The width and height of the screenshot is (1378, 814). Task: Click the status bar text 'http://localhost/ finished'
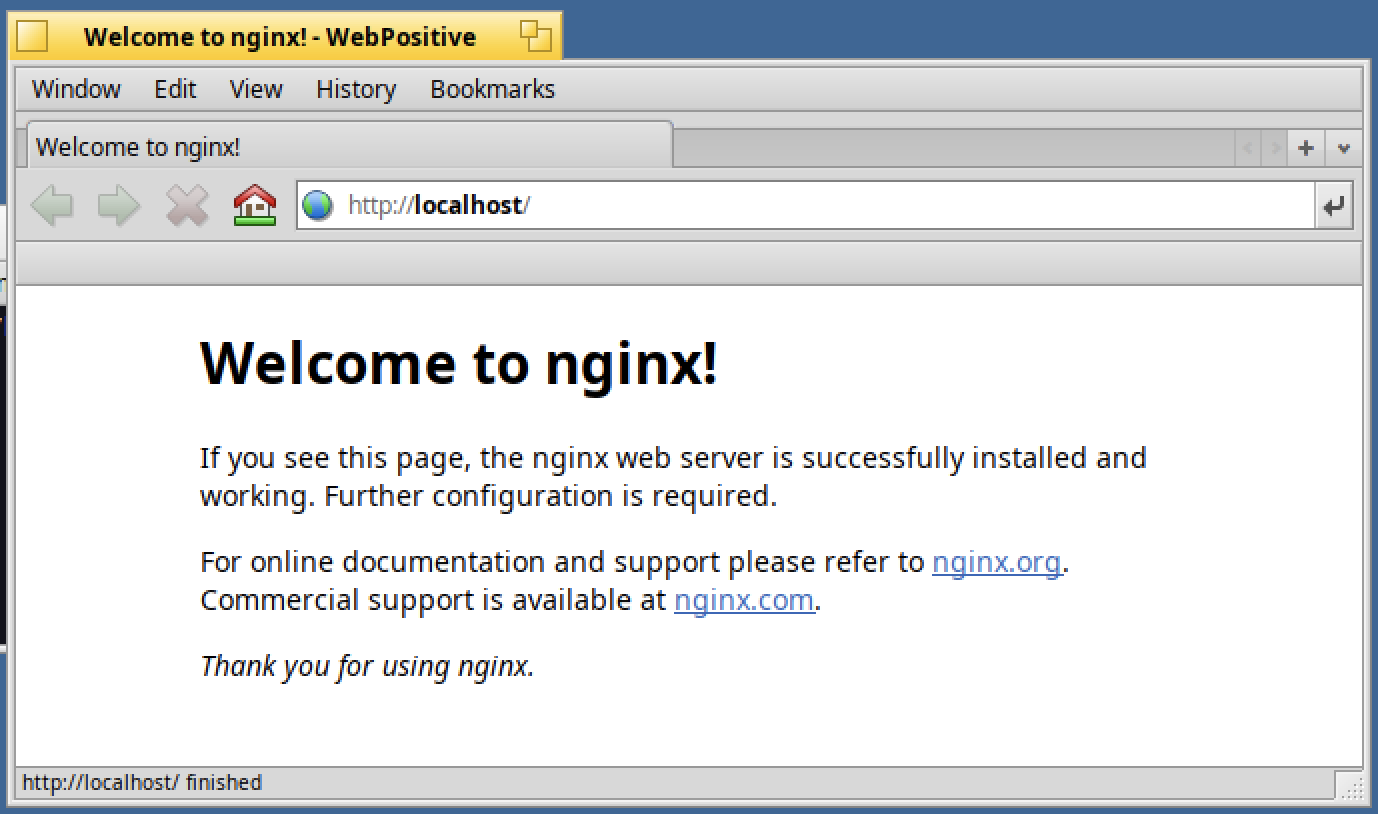[x=142, y=782]
